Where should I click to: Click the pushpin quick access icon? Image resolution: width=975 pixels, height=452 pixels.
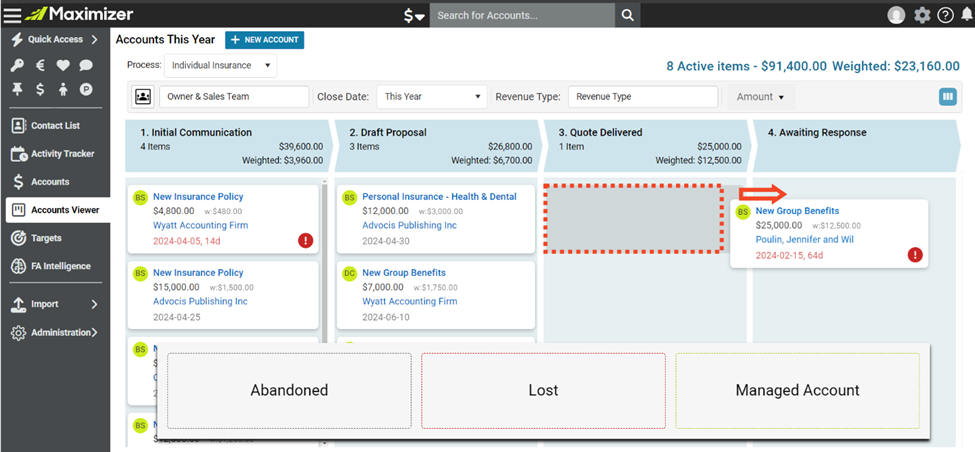[x=17, y=90]
